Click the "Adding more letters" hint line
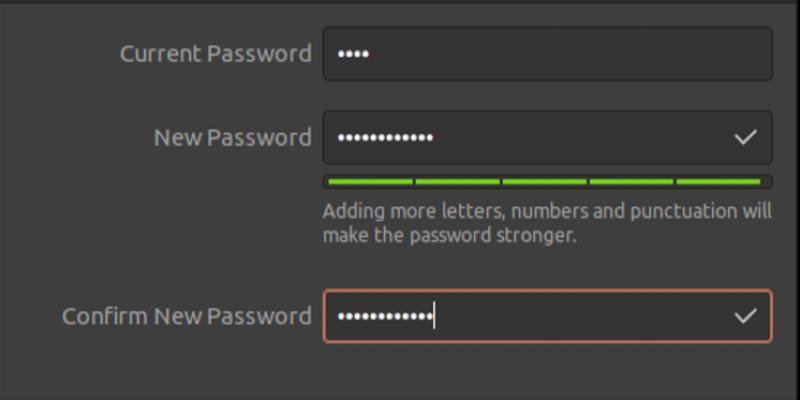 click(x=546, y=212)
